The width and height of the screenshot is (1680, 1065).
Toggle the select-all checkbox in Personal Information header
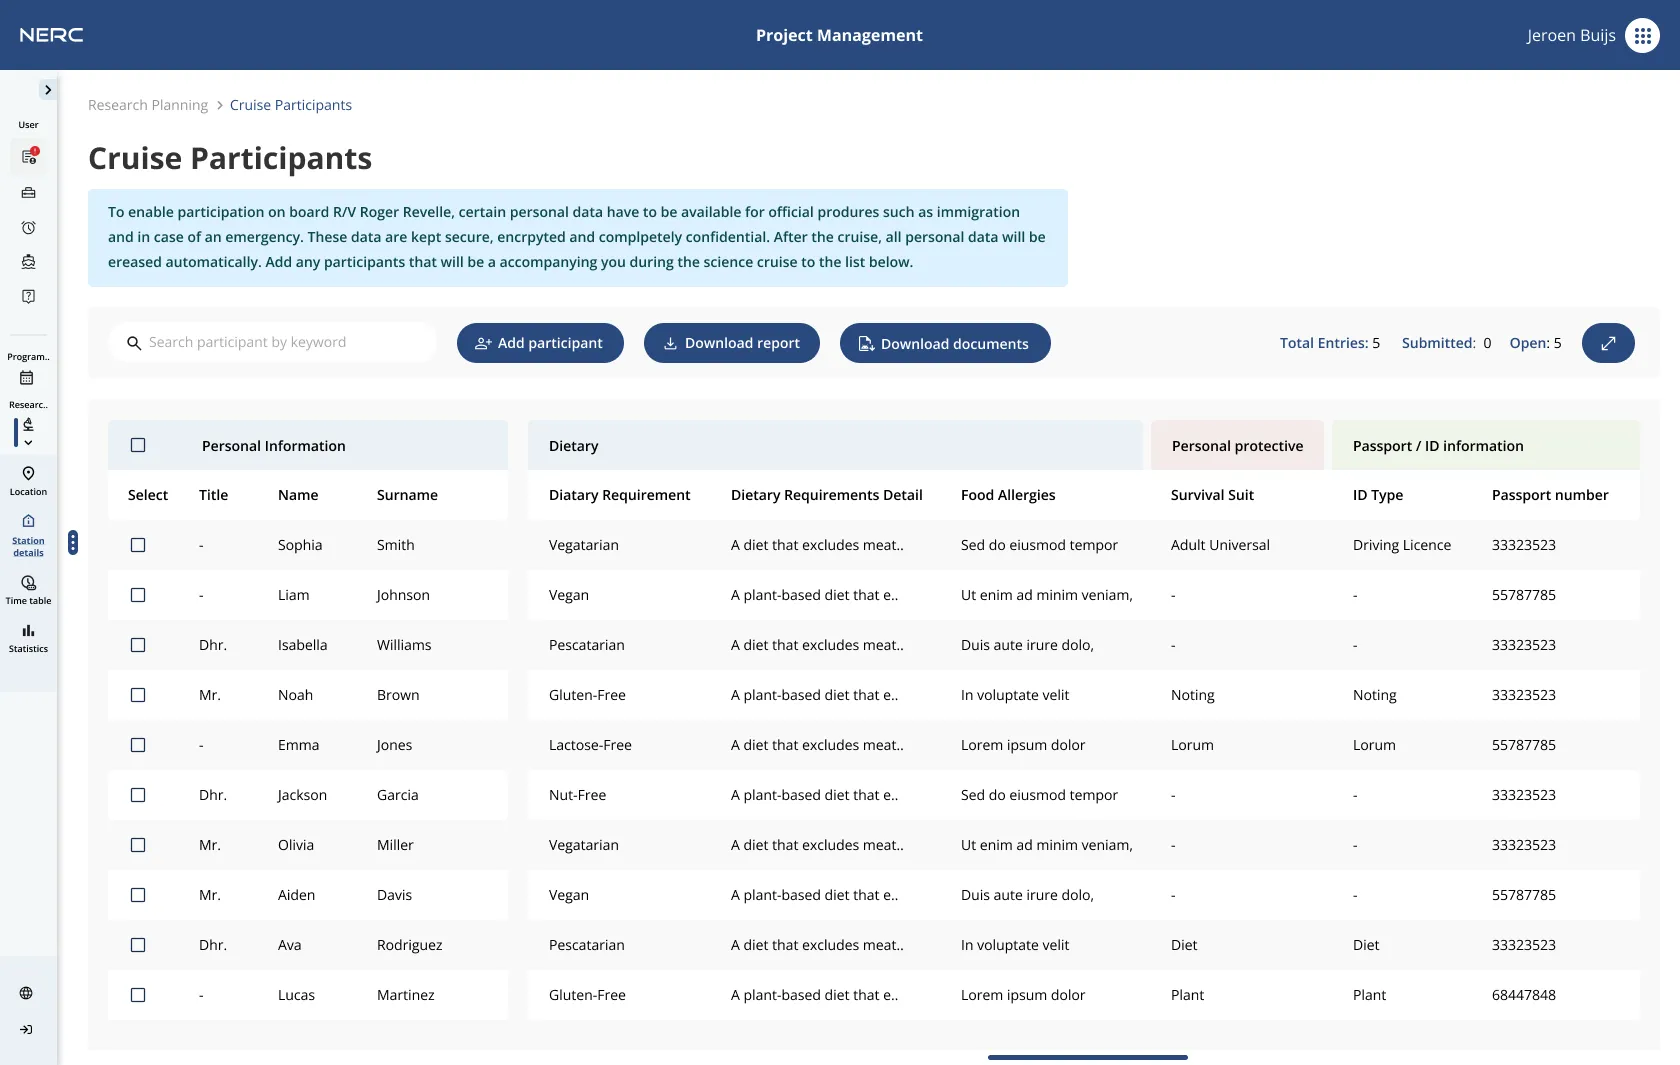click(138, 445)
